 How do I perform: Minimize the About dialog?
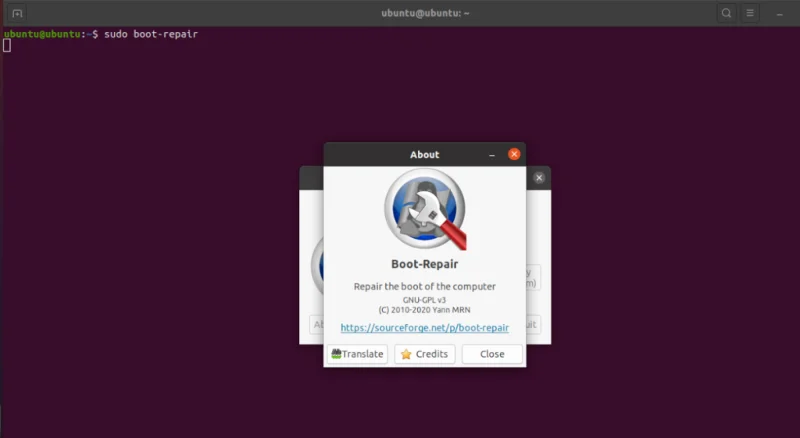pos(492,155)
